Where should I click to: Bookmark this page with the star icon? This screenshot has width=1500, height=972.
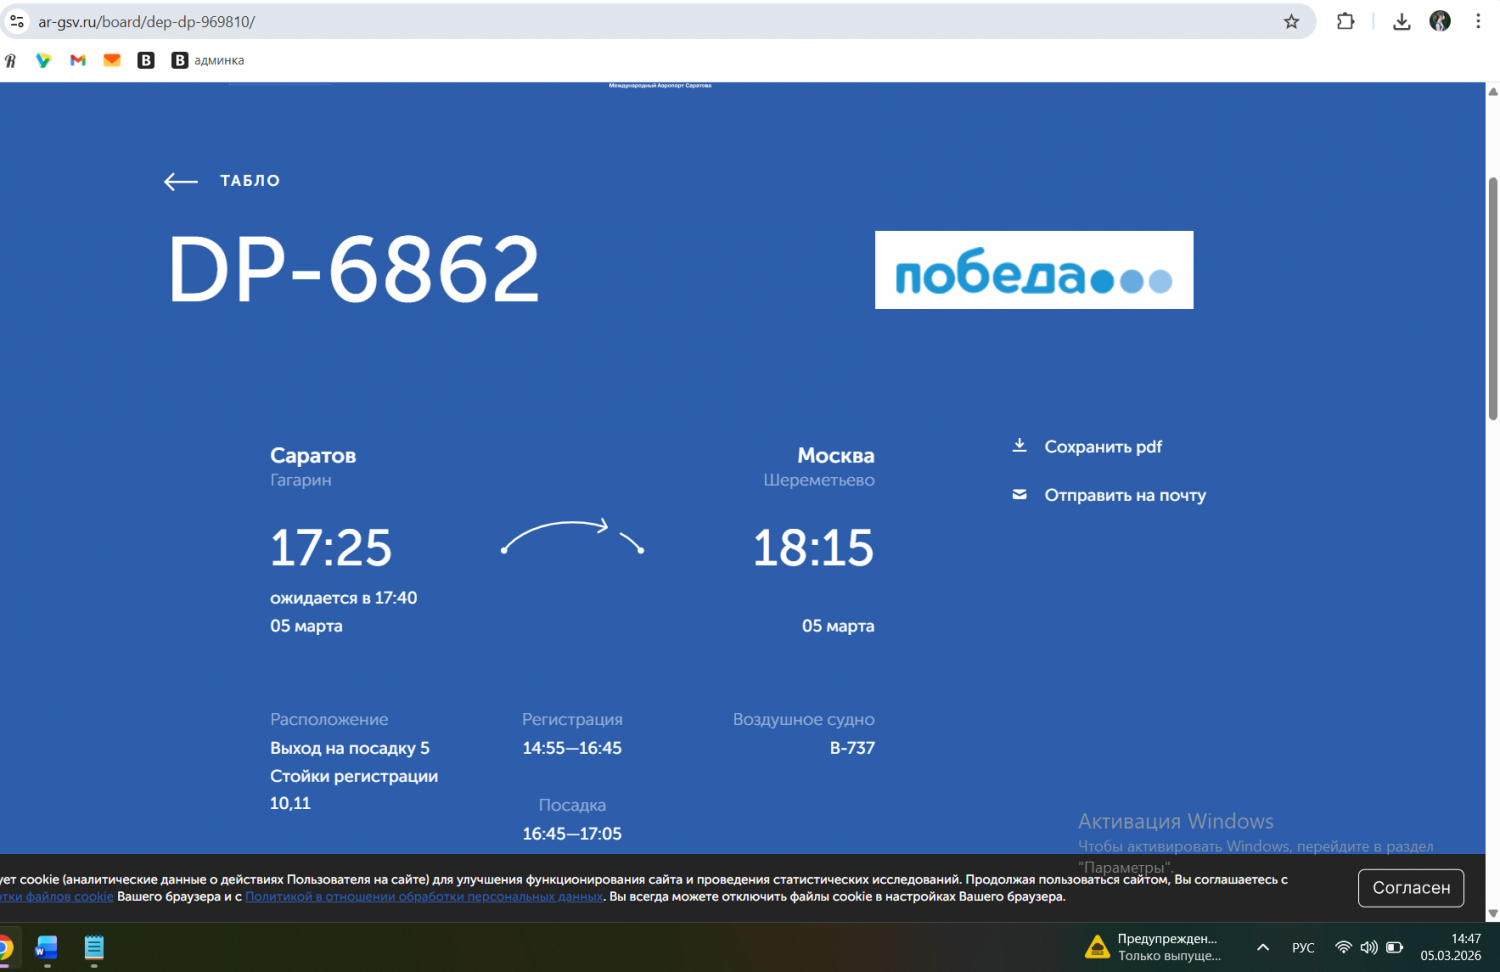click(1291, 22)
